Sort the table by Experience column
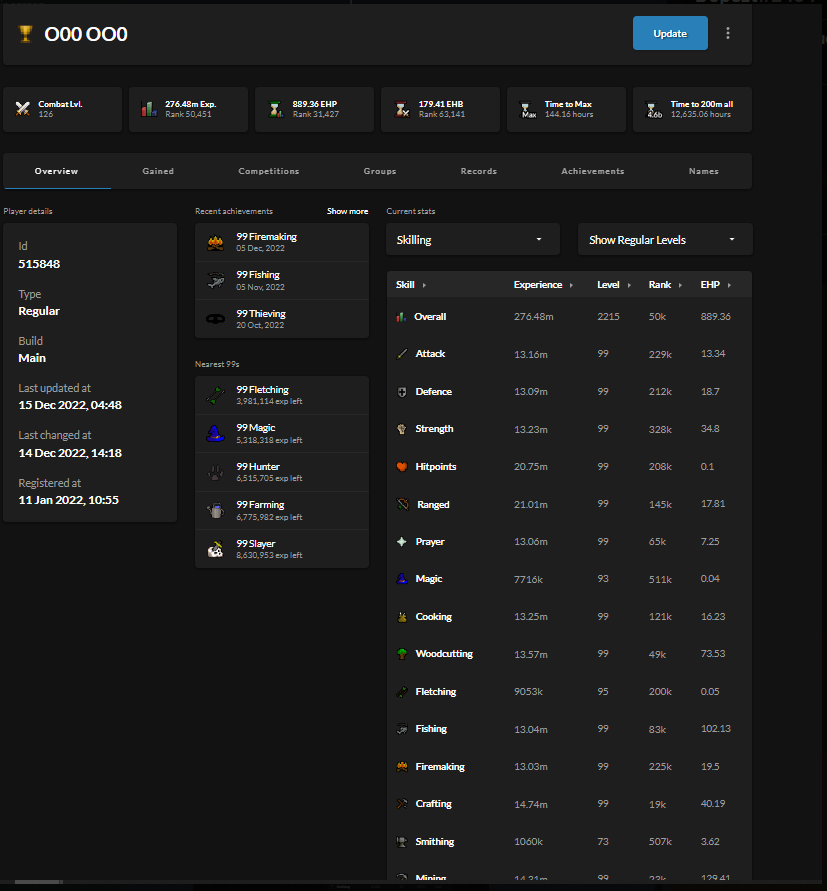Screen dimensions: 827x891 (543, 285)
